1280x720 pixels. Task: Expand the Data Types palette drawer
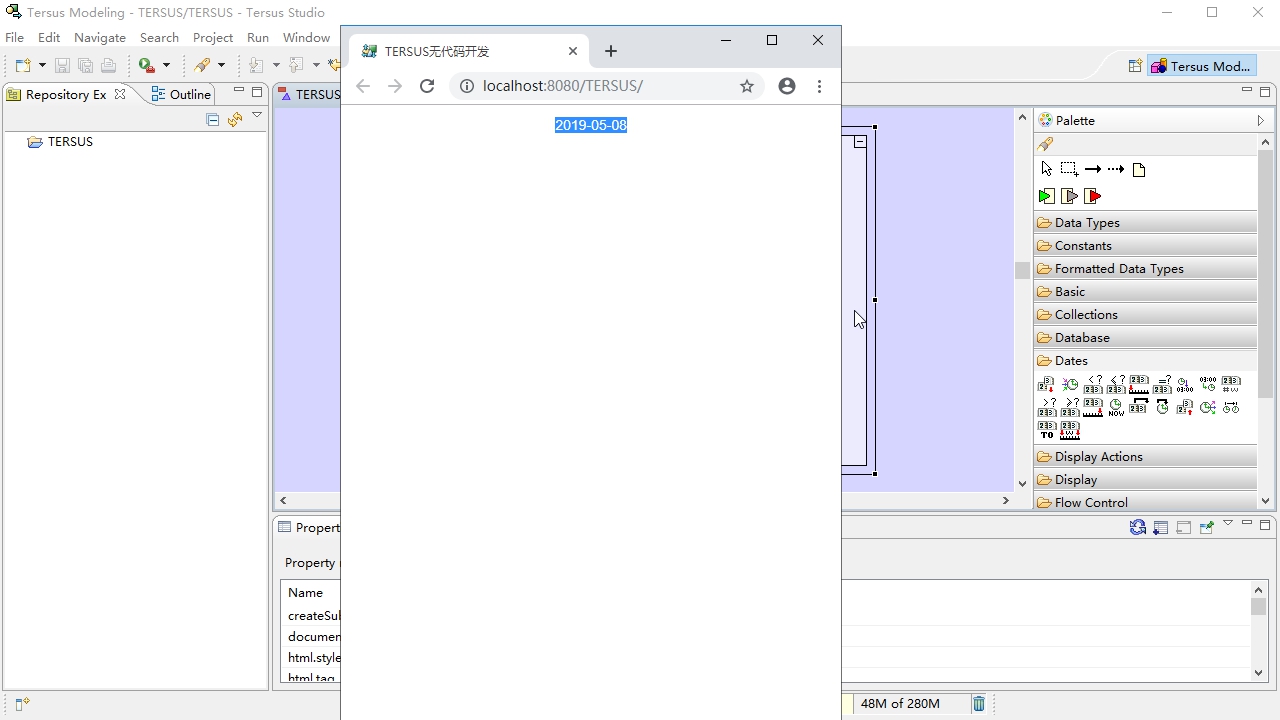click(1146, 223)
